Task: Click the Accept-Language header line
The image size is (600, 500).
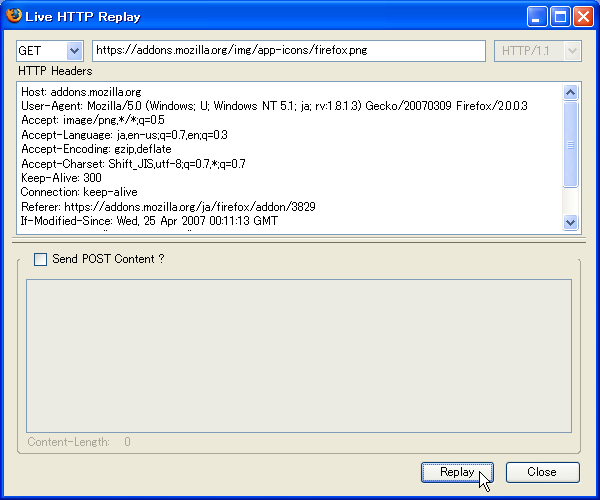Action: tap(124, 135)
